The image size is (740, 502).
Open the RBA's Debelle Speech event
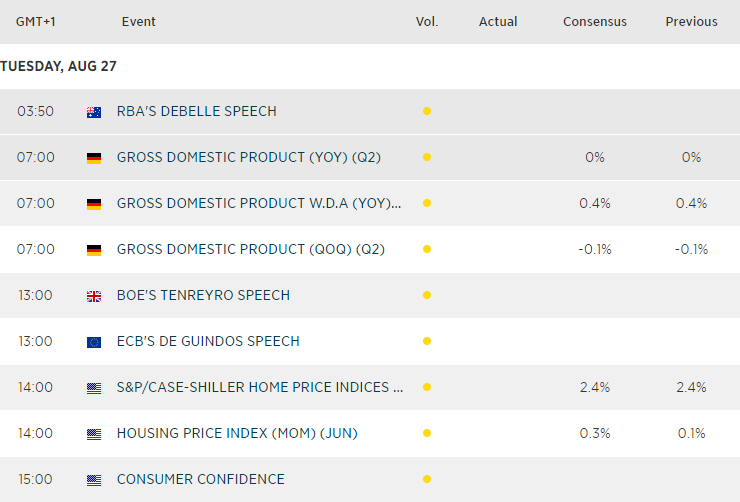[196, 112]
